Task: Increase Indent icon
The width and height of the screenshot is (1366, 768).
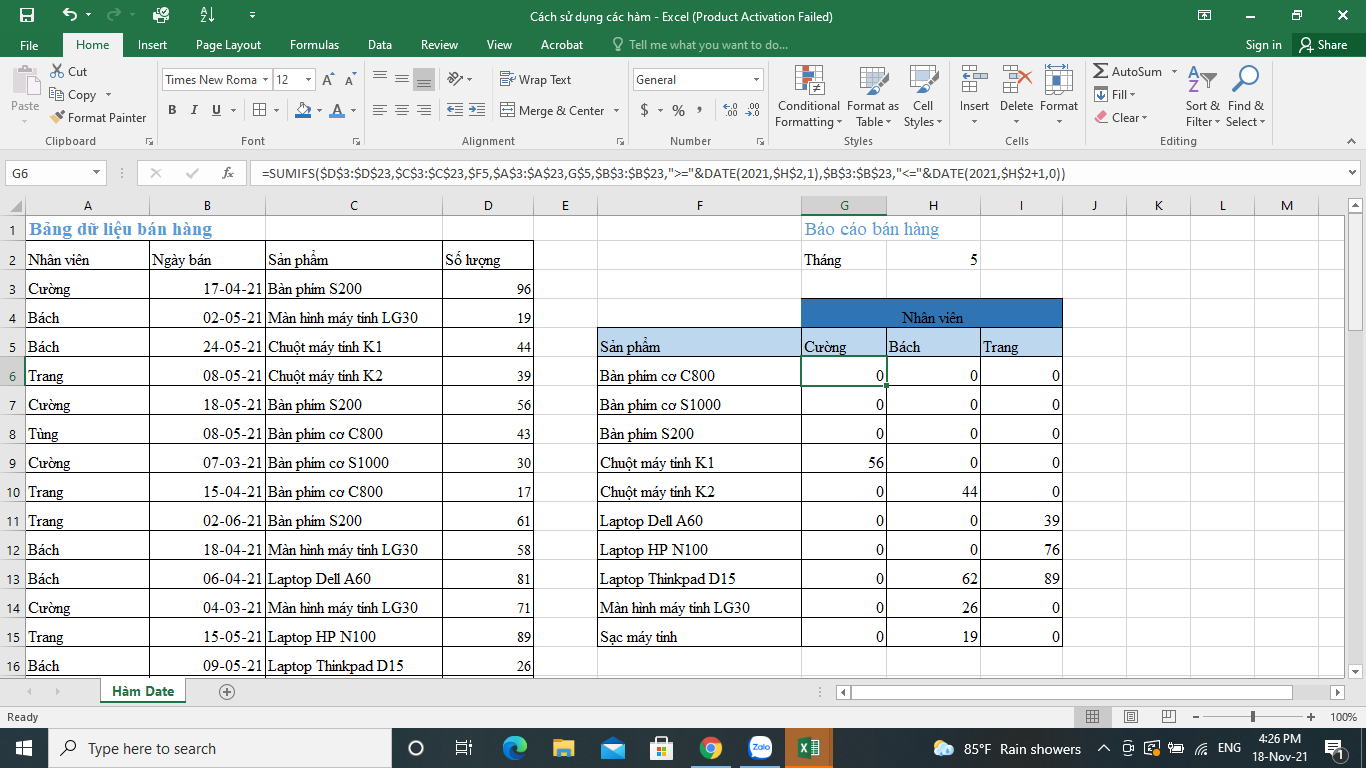Action: 476,110
